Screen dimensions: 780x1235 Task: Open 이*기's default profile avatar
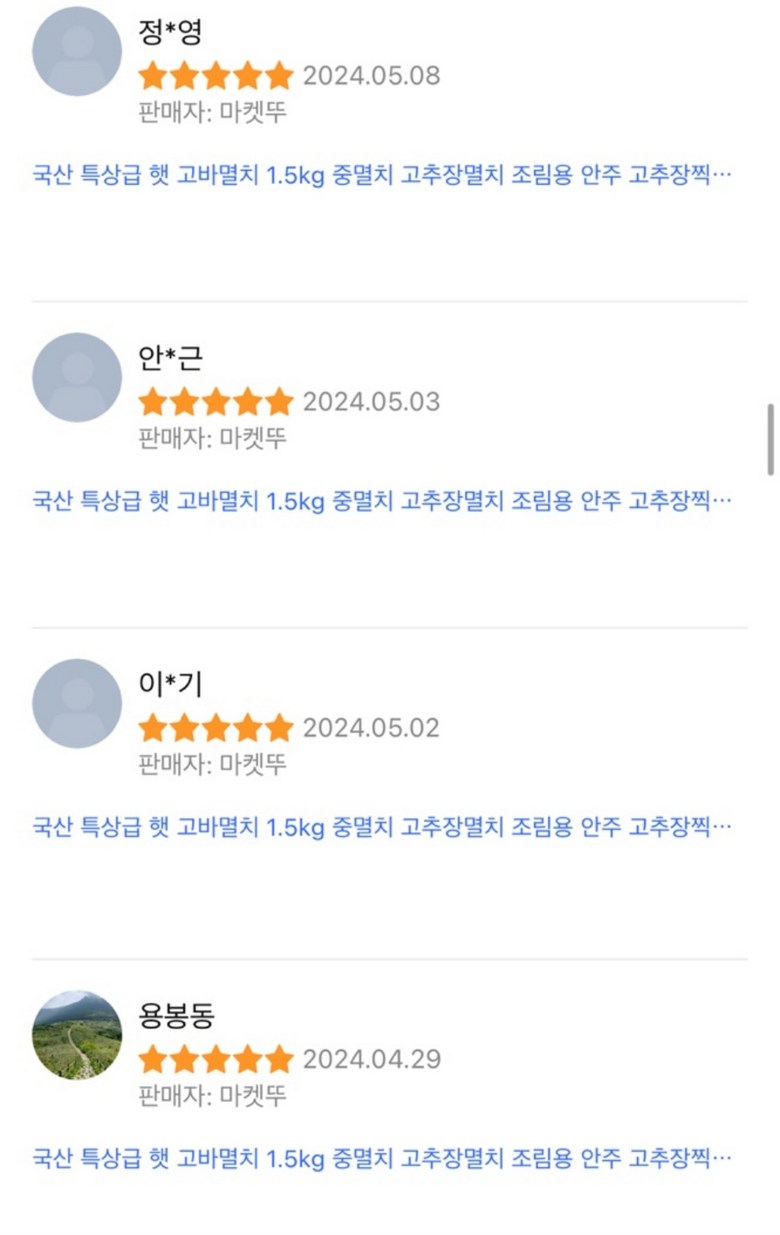tap(77, 703)
